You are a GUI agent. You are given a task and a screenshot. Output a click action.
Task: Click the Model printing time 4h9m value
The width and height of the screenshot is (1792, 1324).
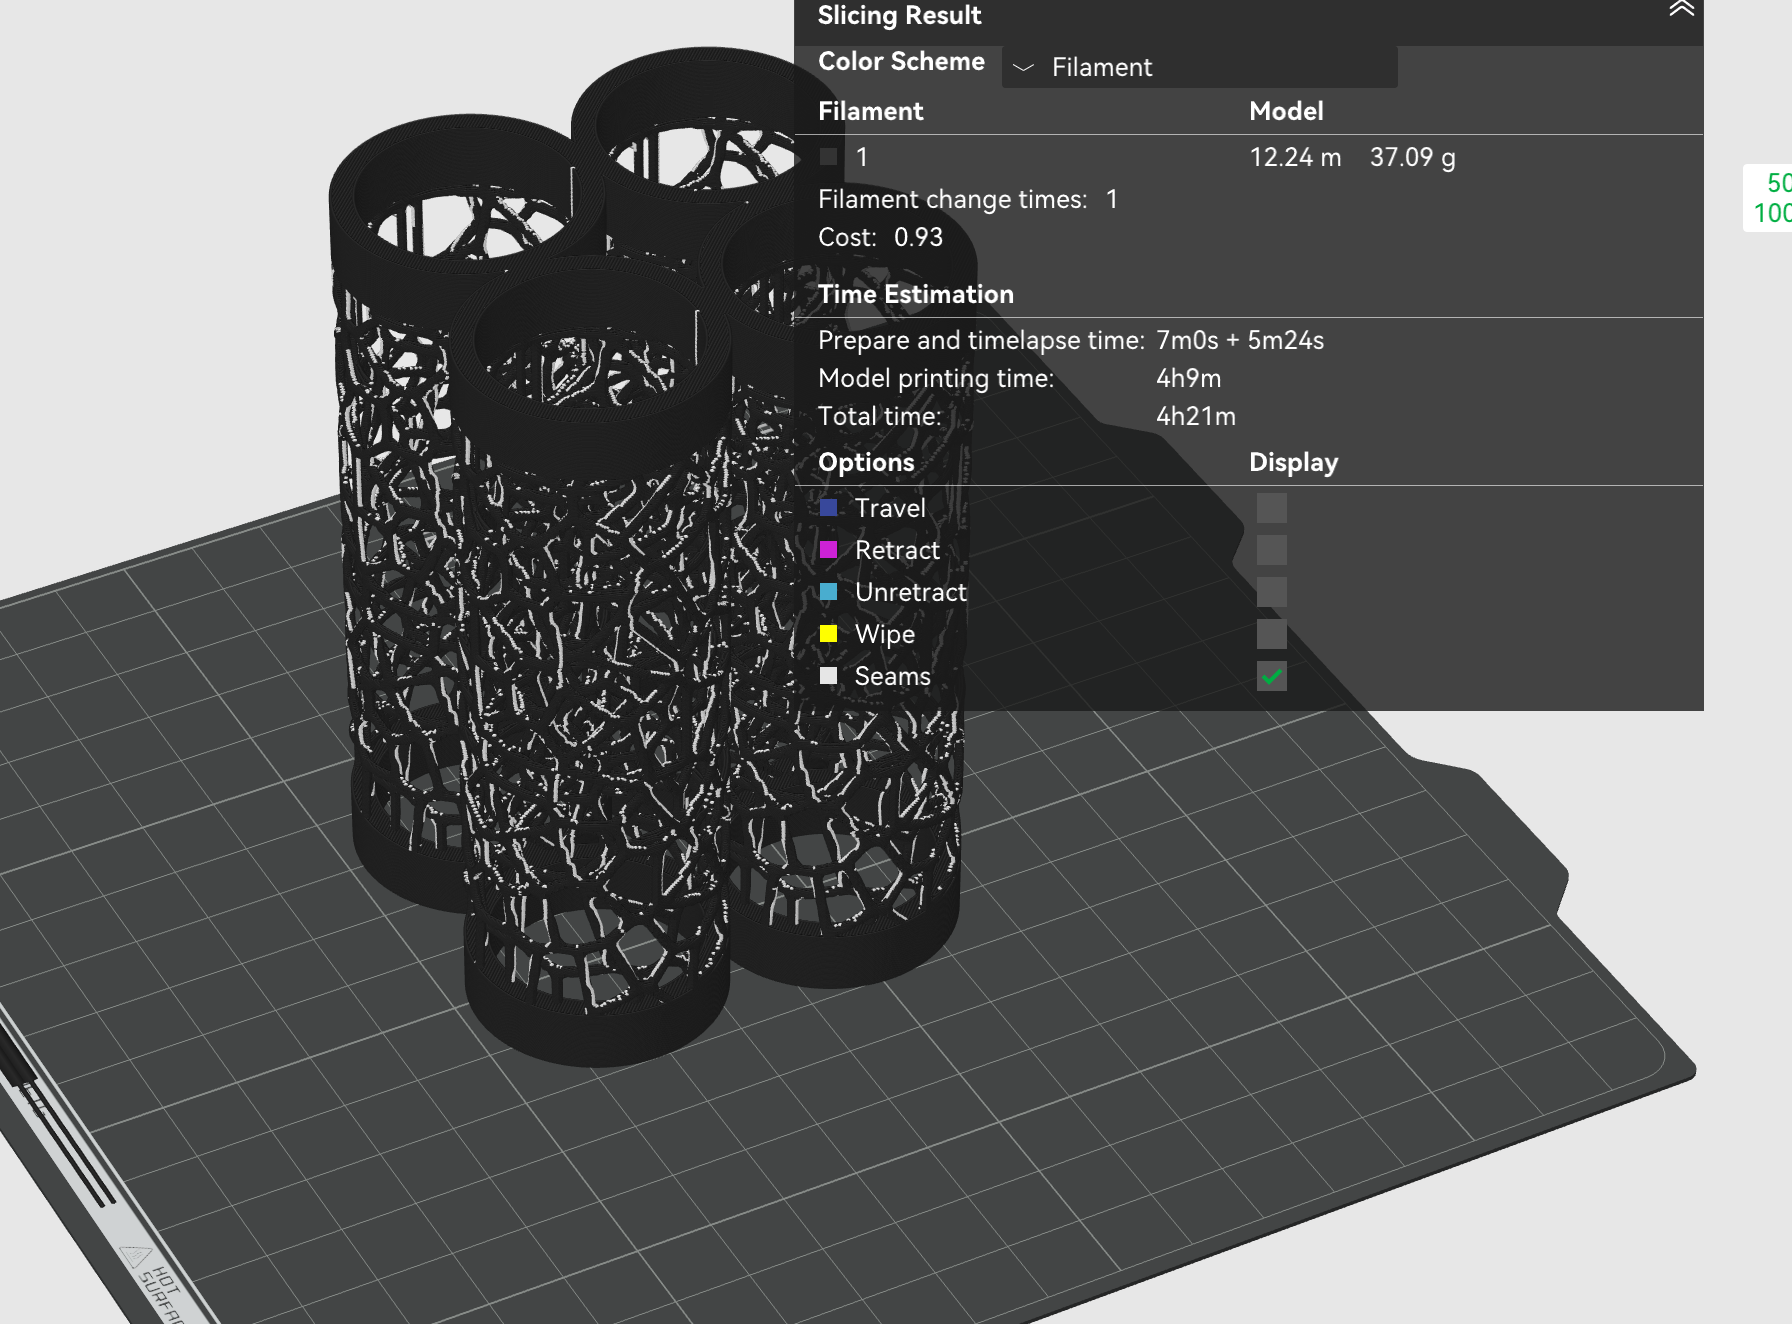point(1188,378)
